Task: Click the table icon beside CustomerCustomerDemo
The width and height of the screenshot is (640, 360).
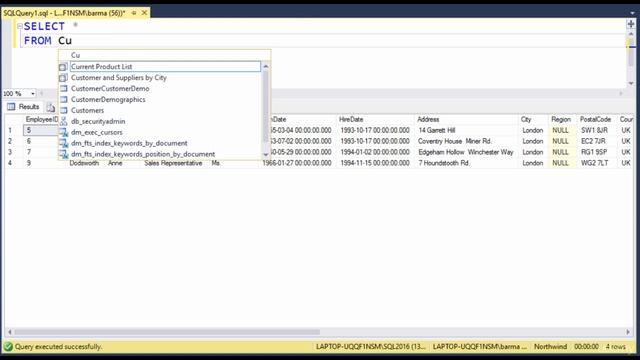Action: point(63,89)
